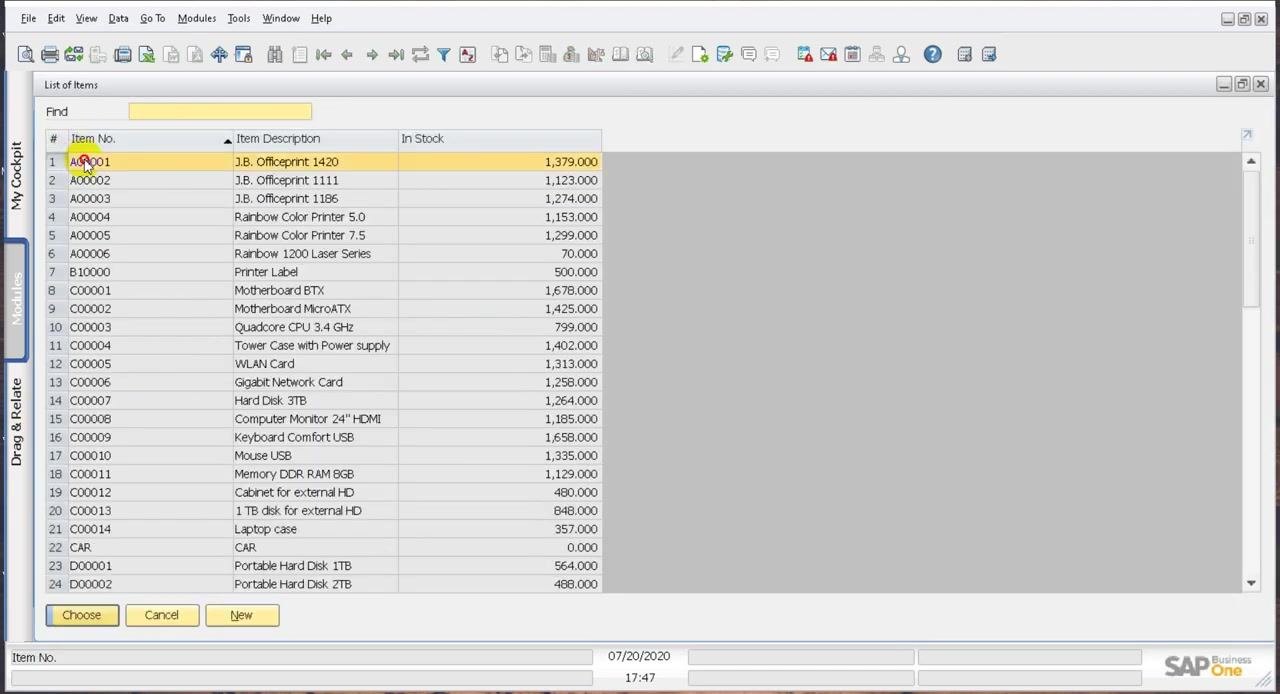
Task: Sort by the Item No. column header
Action: pos(150,138)
